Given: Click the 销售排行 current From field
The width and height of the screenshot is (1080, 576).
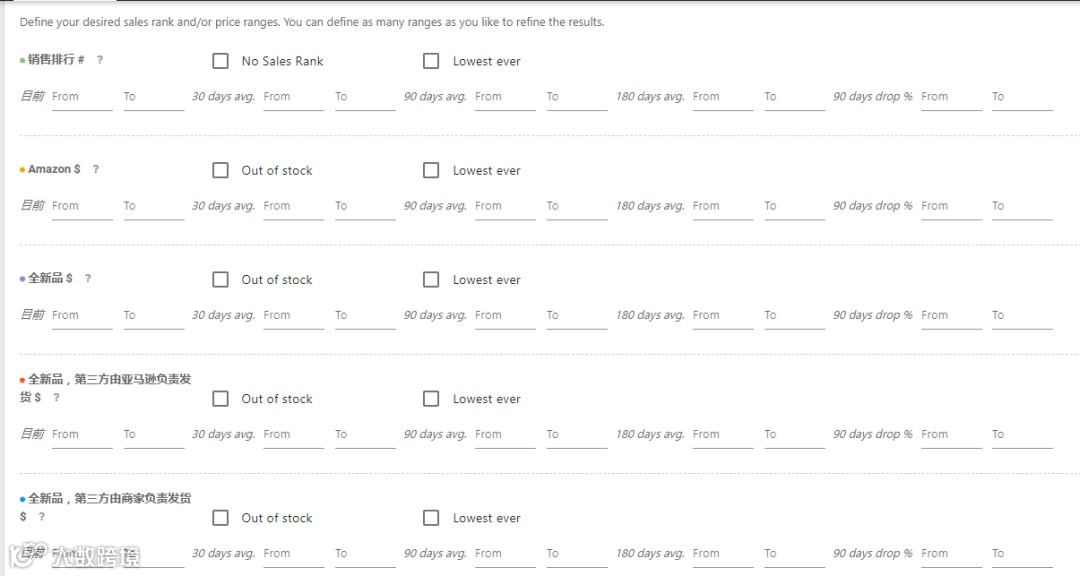Looking at the screenshot, I should pyautogui.click(x=82, y=97).
